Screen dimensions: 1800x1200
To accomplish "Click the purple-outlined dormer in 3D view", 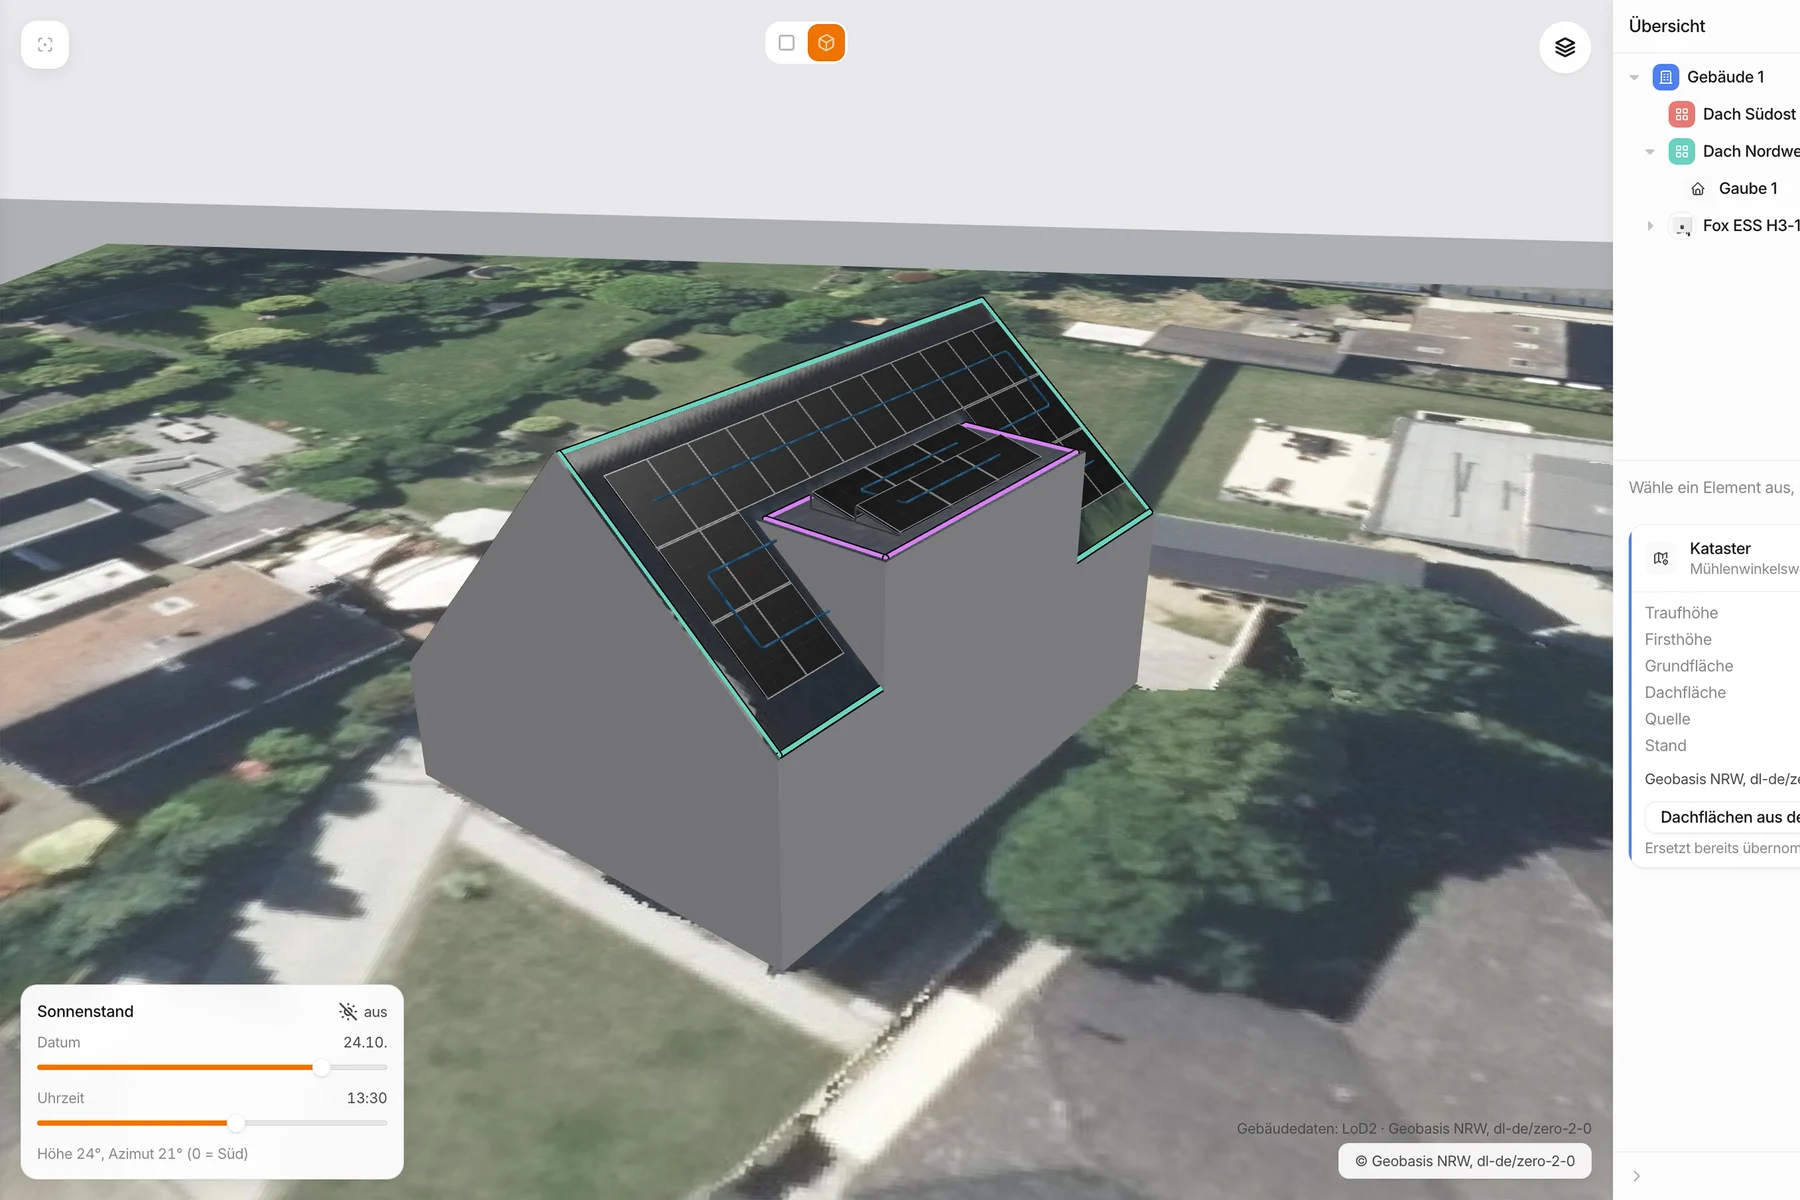I will (925, 490).
